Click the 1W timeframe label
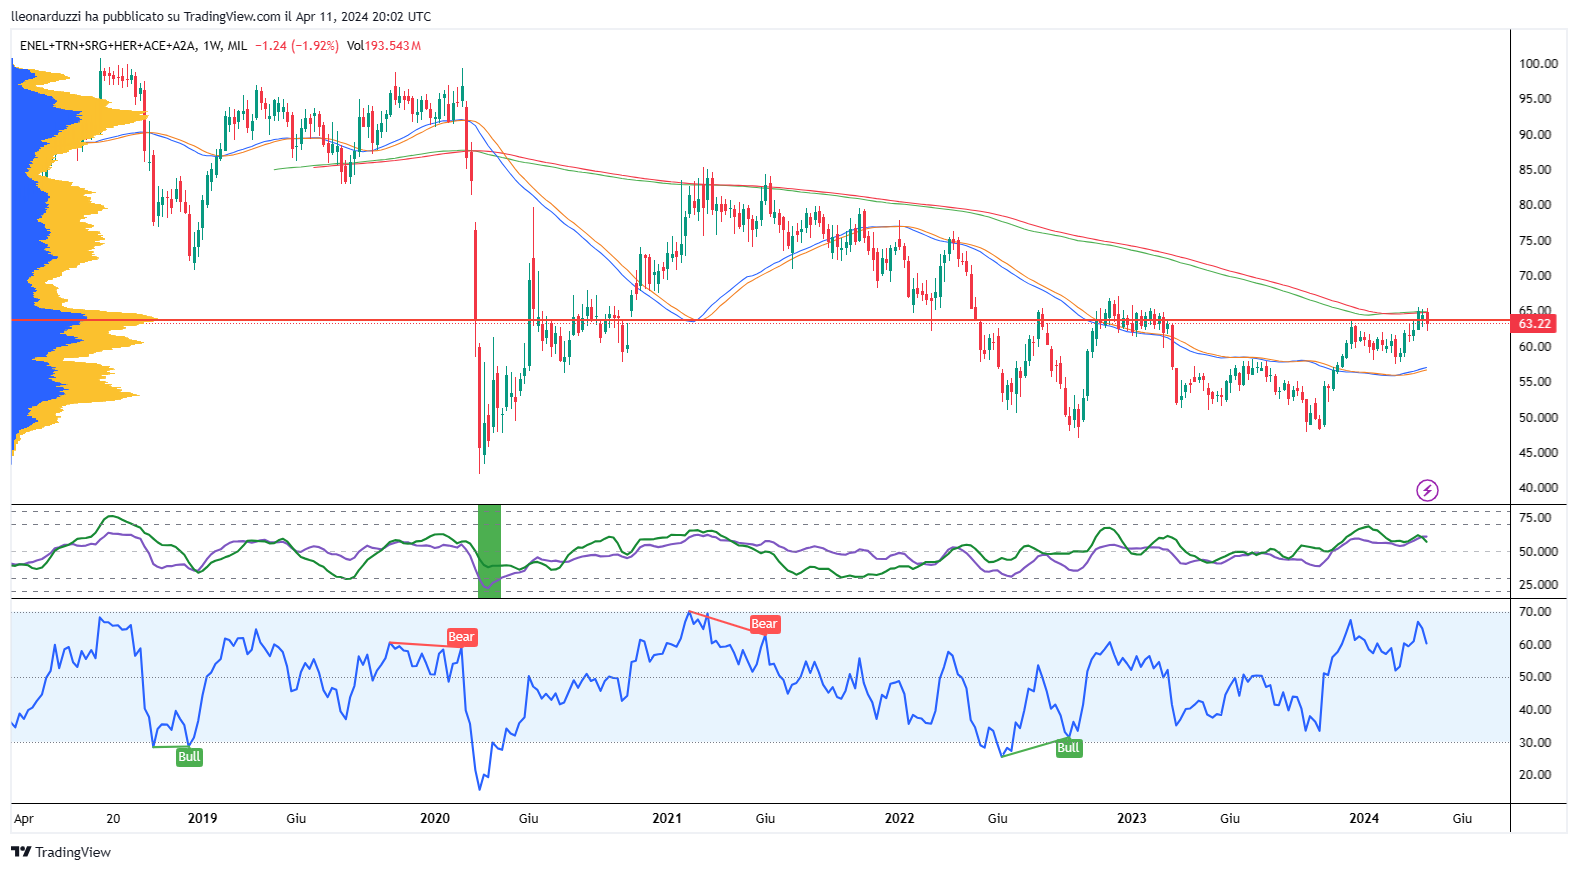Image resolution: width=1578 pixels, height=870 pixels. click(211, 46)
